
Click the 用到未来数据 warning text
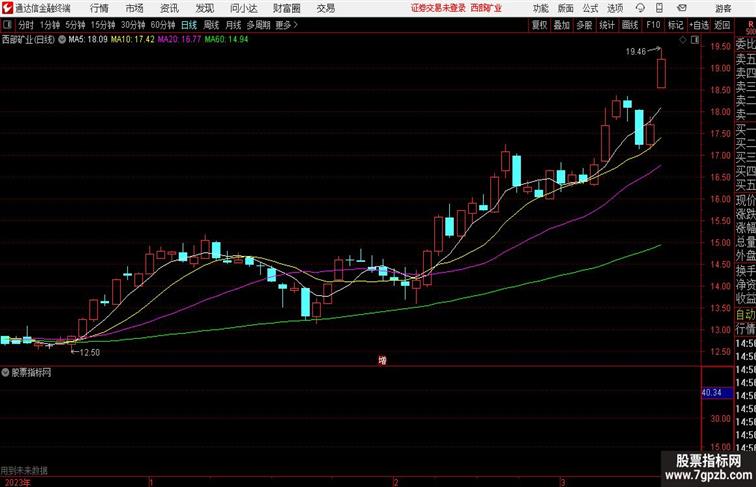click(24, 471)
